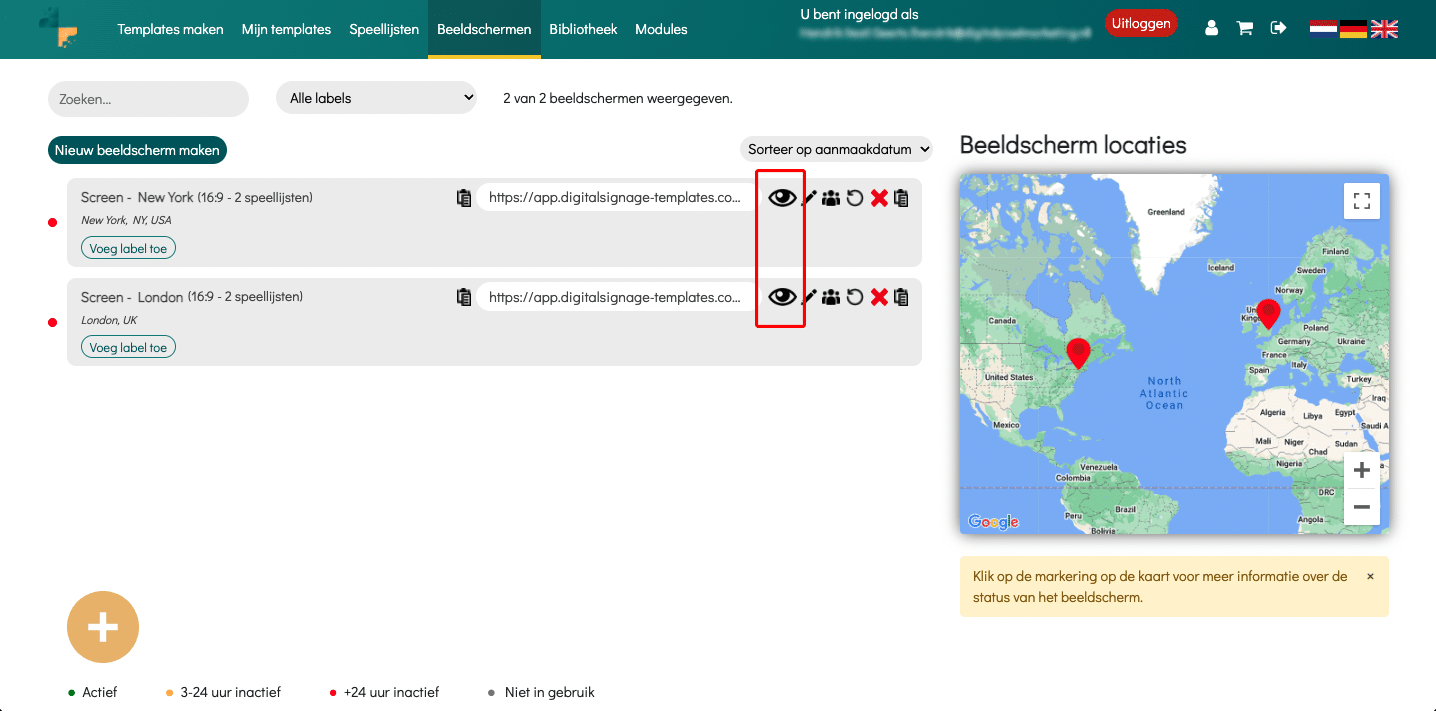This screenshot has width=1436, height=711.
Task: Click the shopping cart icon in header
Action: (1245, 28)
